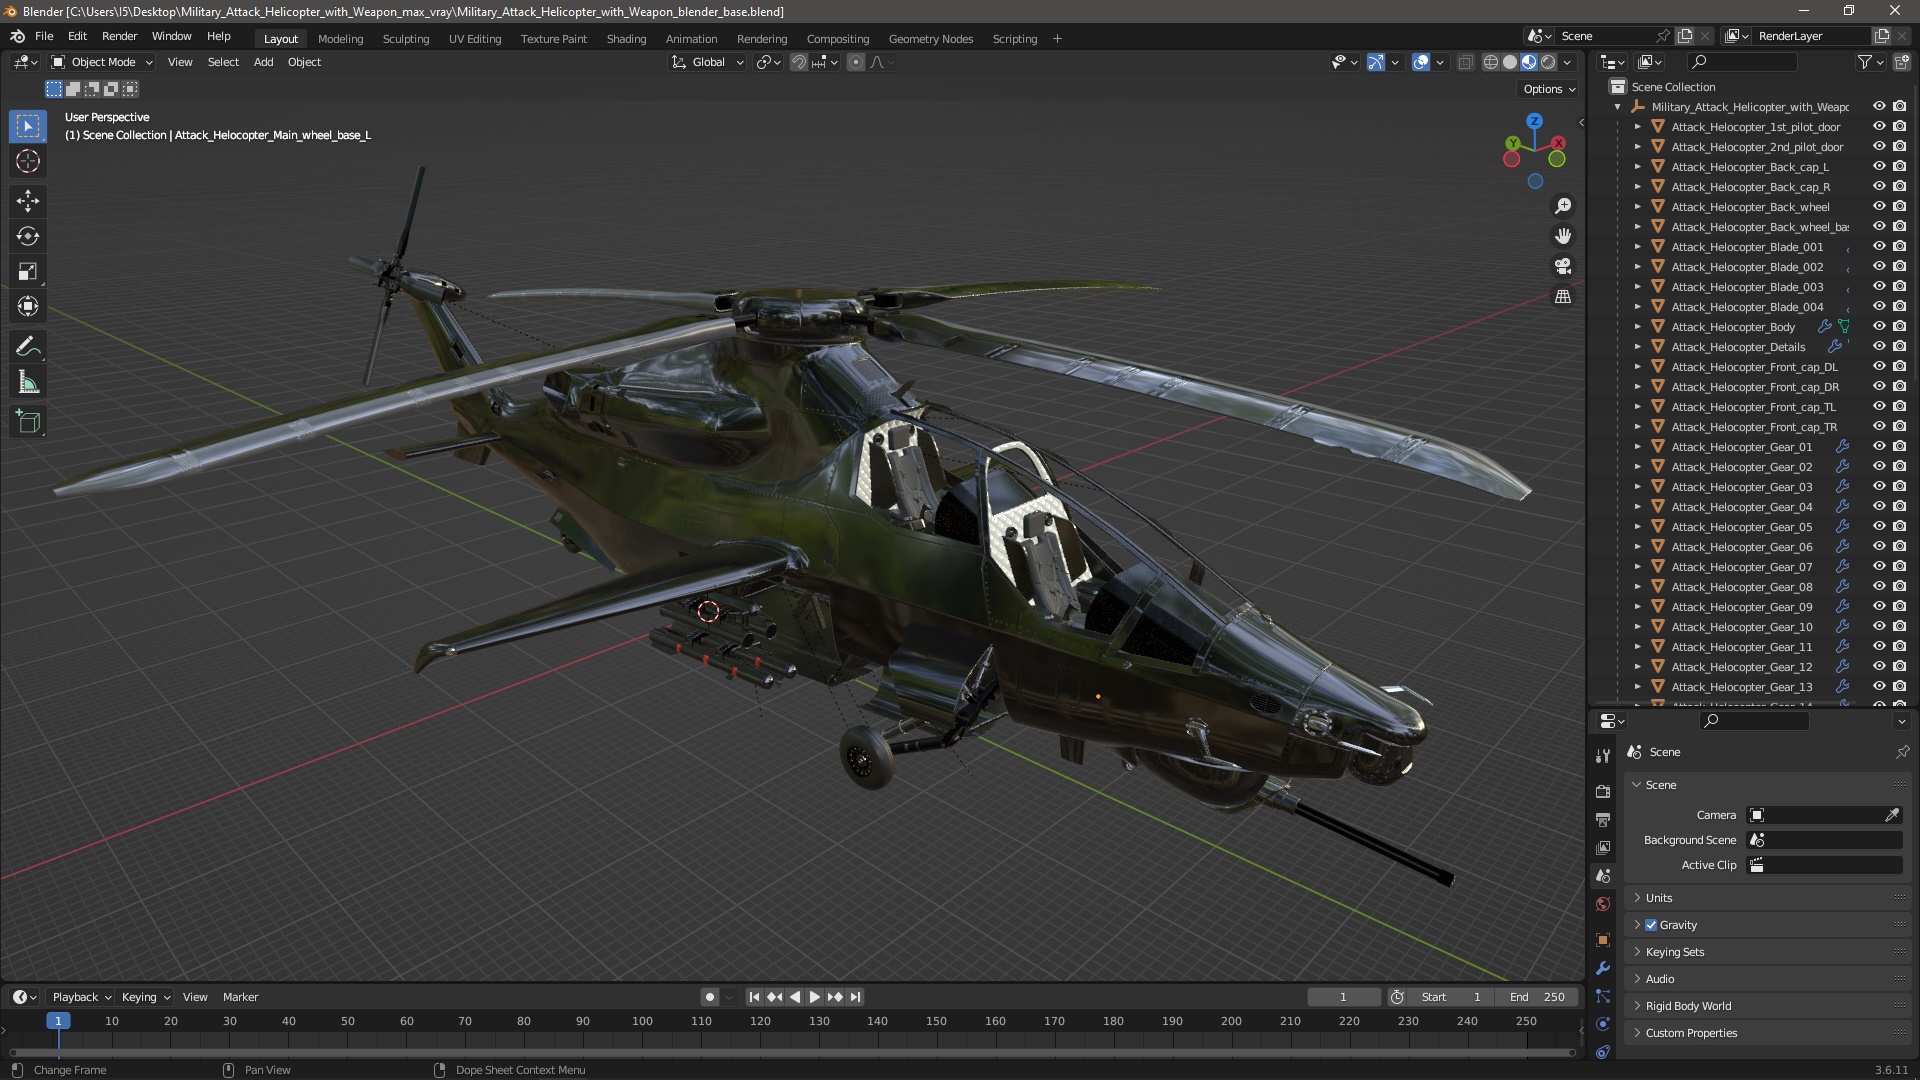The height and width of the screenshot is (1080, 1920).
Task: Select the Measure tool
Action: [28, 383]
